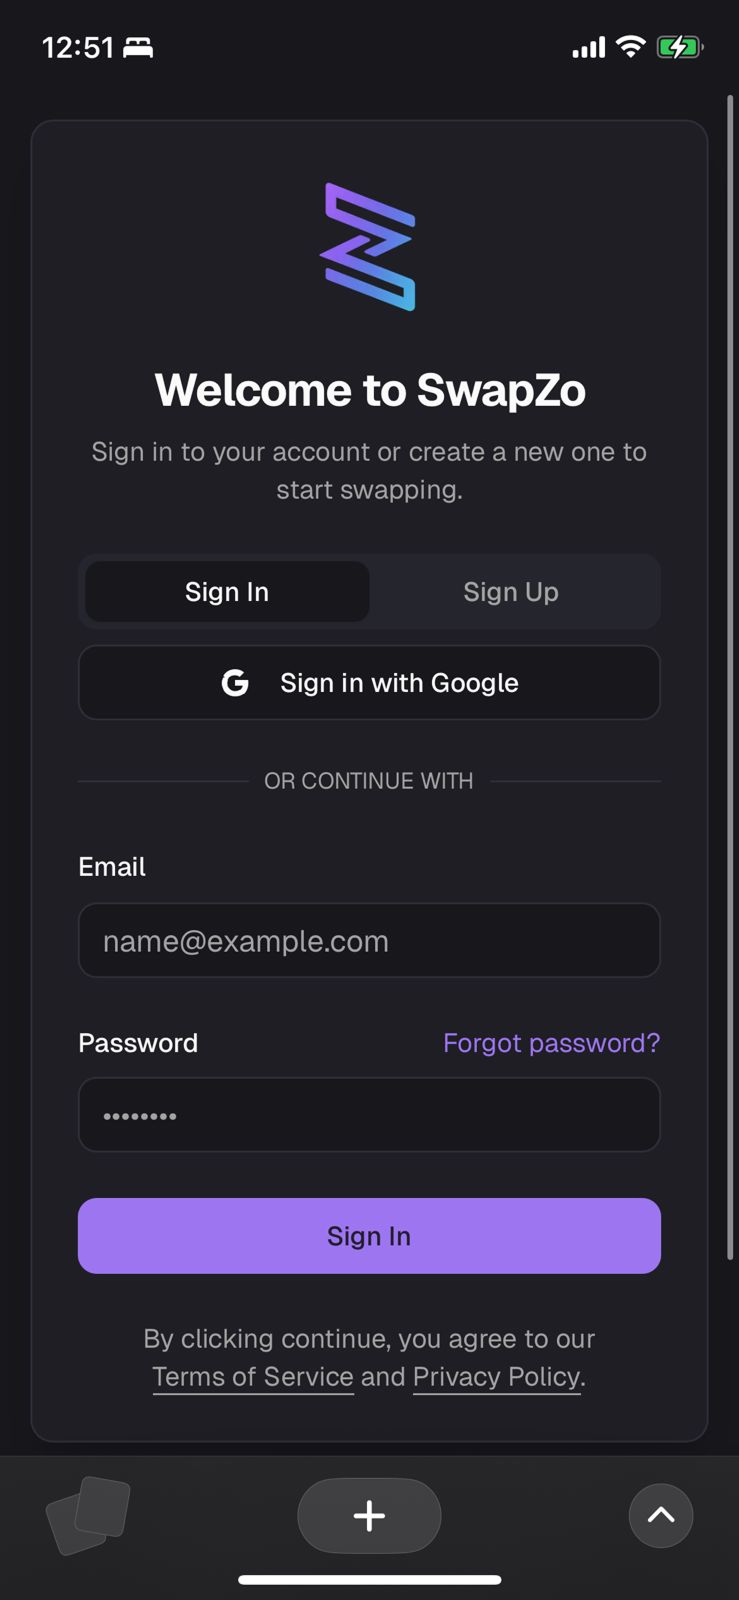Screen dimensions: 739x1600
Task: Click the SwapZo logo icon
Action: [368, 246]
